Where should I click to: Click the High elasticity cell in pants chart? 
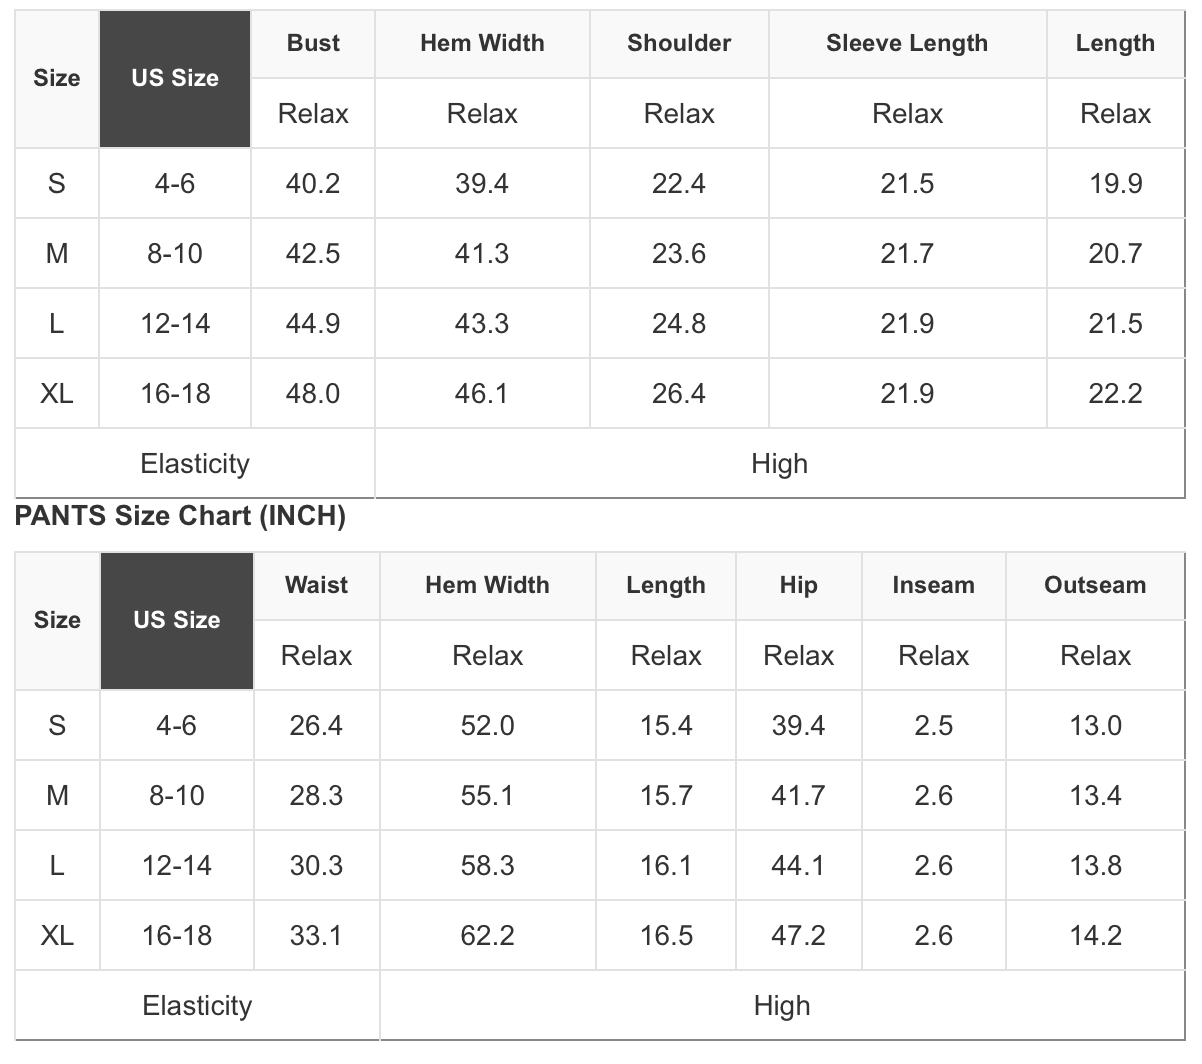[782, 1005]
